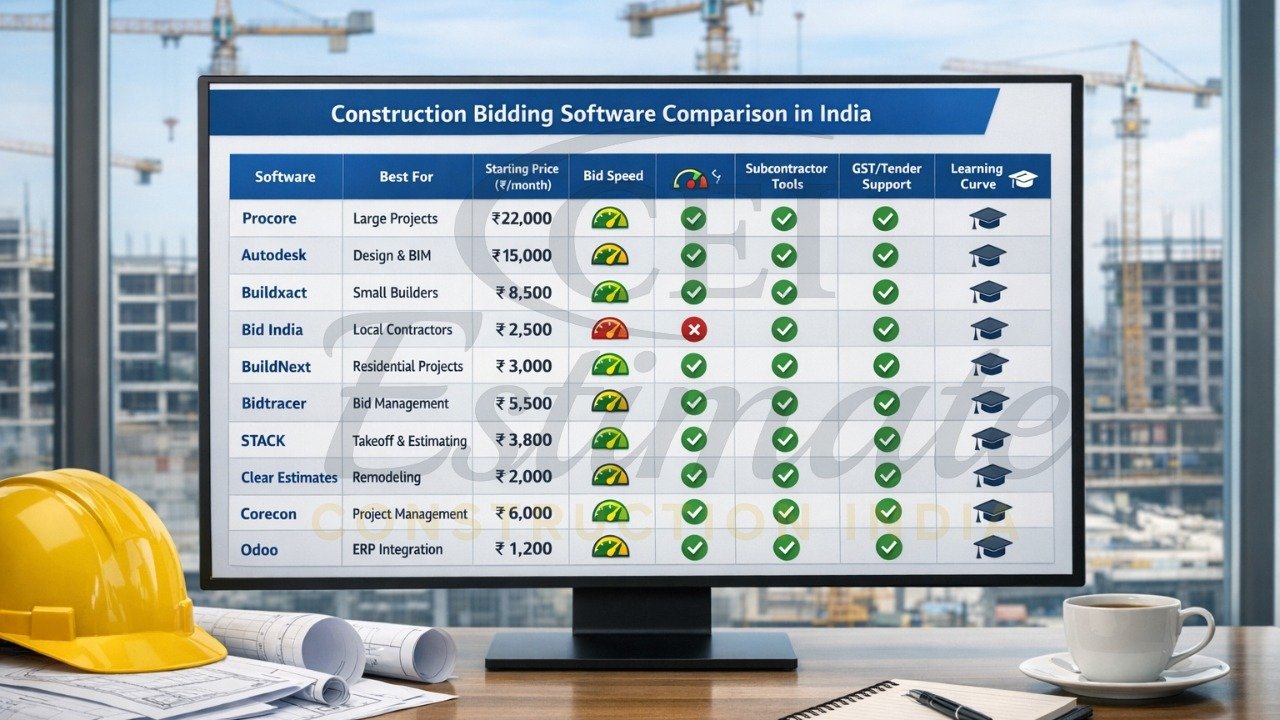This screenshot has height=720, width=1280.
Task: Click the Corecon software name
Action: 268,514
